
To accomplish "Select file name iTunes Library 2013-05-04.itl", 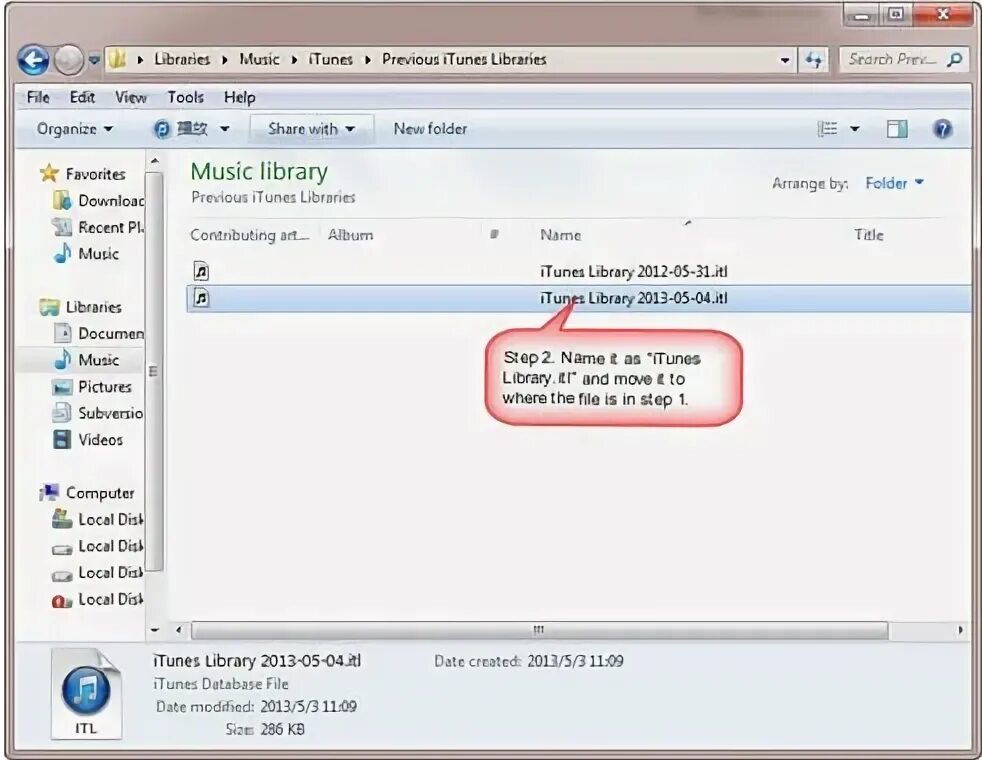I will (634, 298).
